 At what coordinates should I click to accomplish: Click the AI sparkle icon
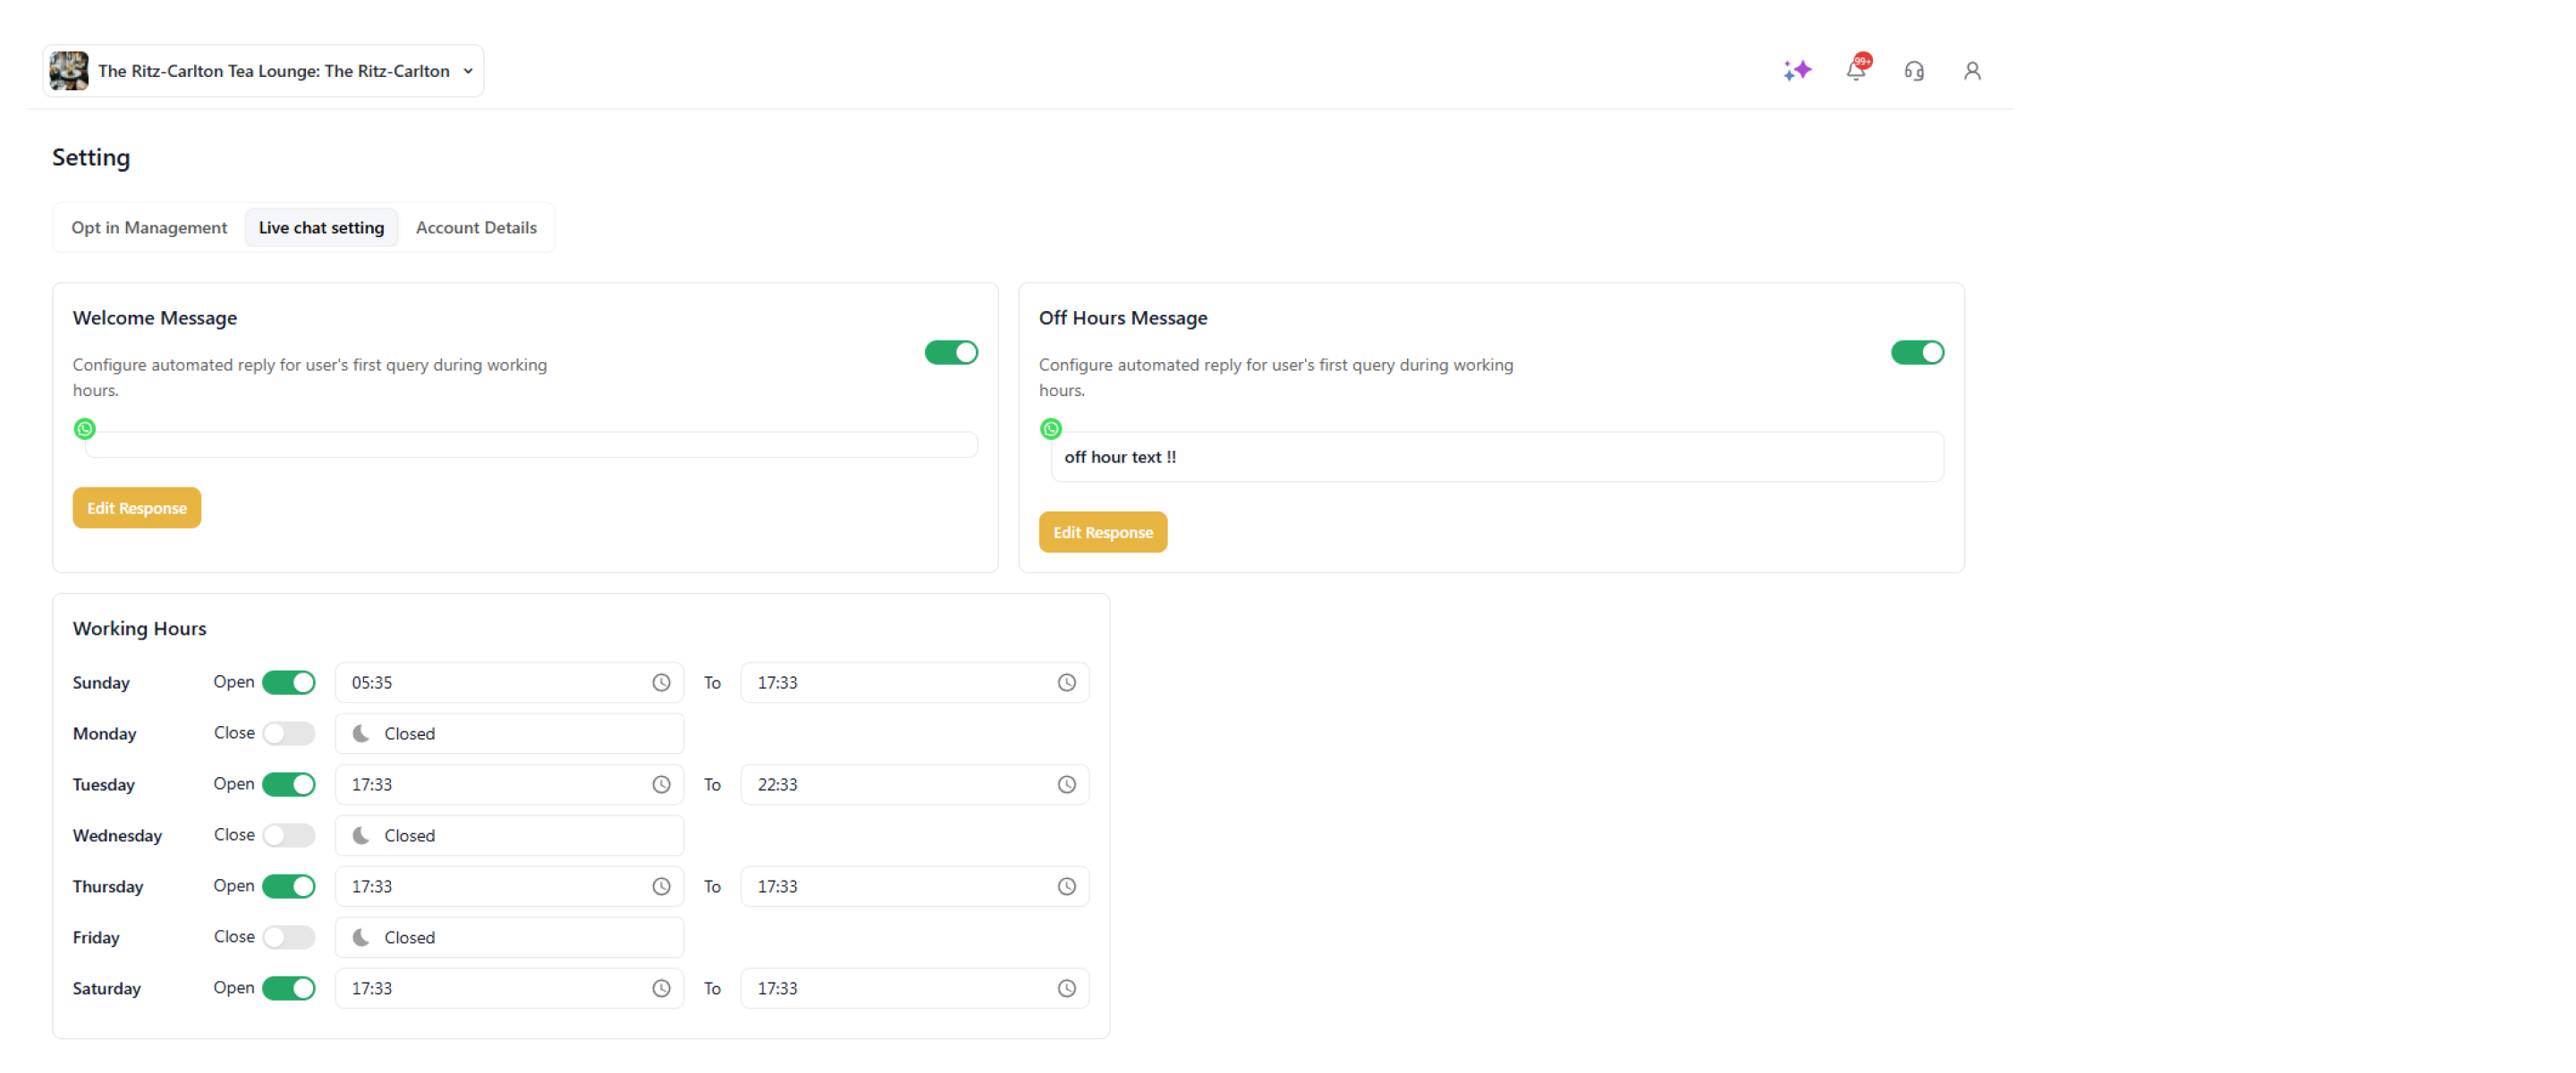(1797, 71)
